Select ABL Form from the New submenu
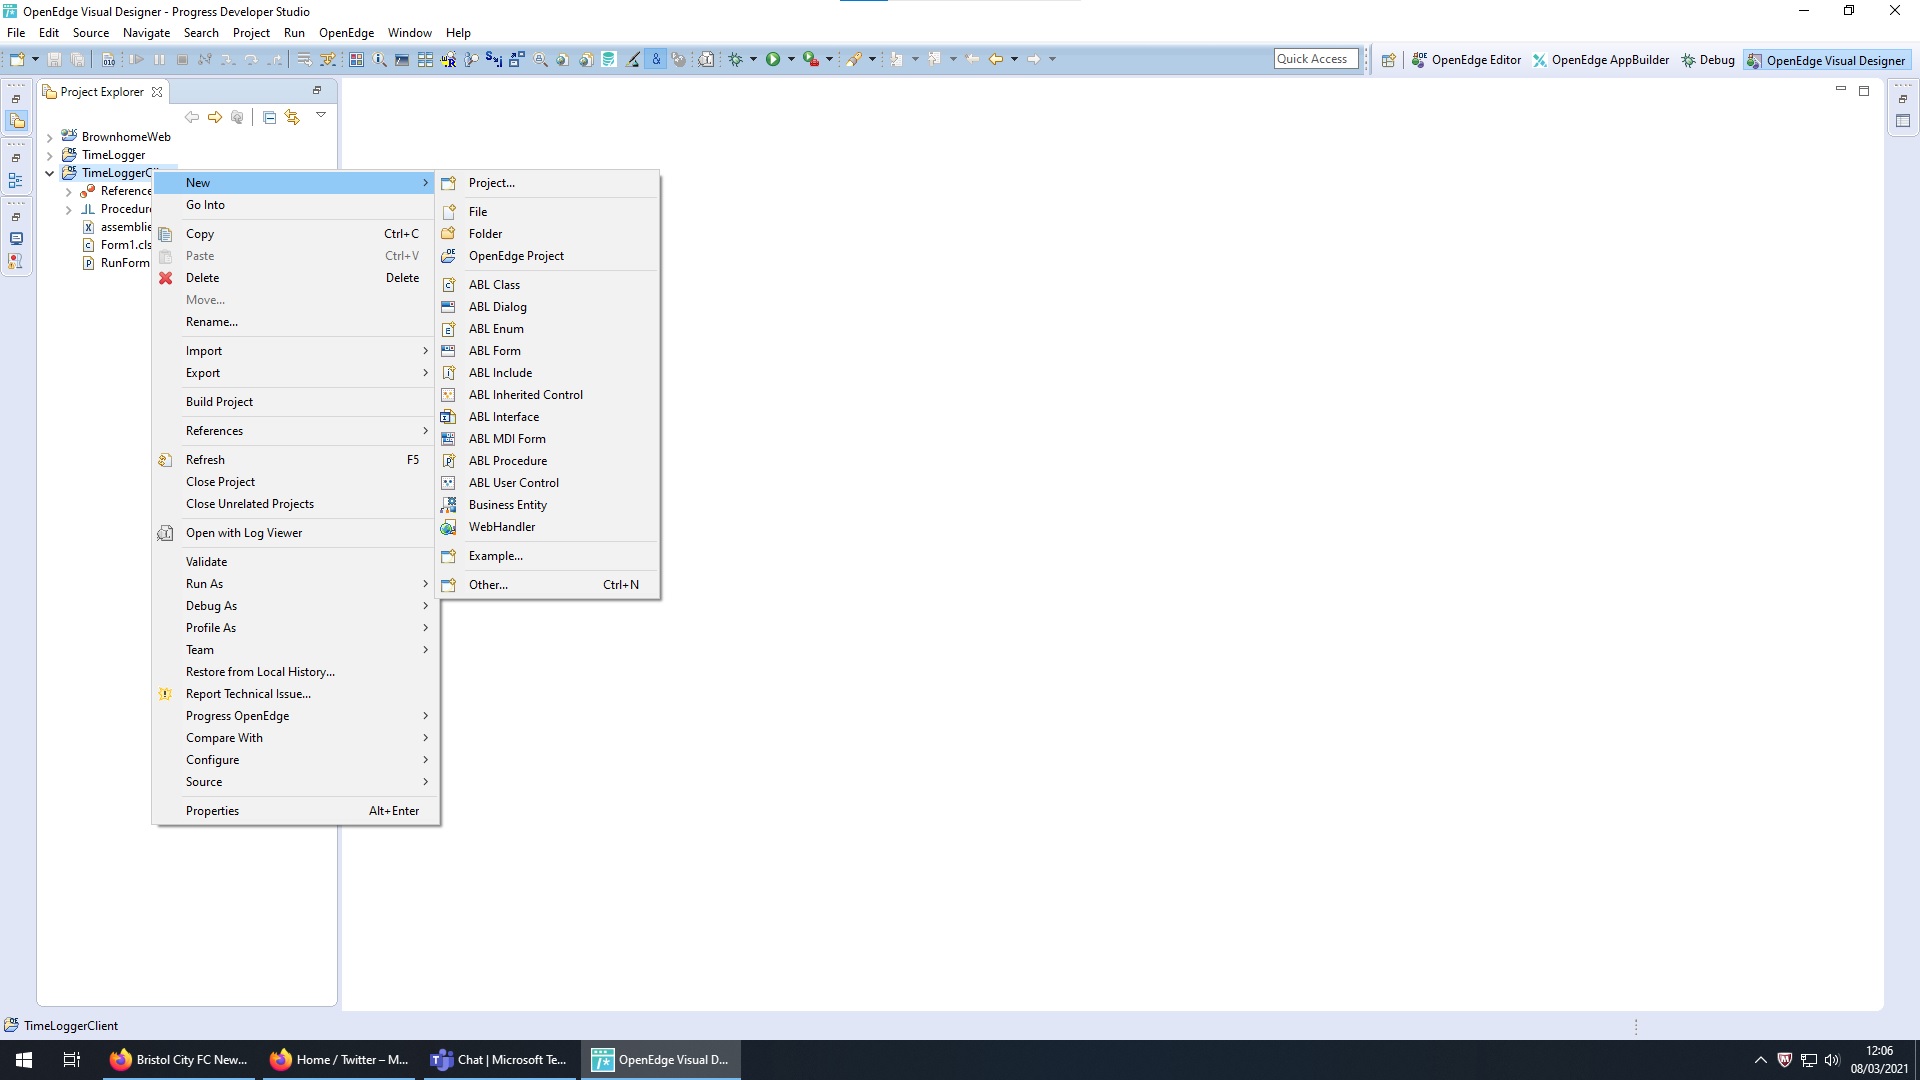This screenshot has width=1920, height=1080. [494, 350]
